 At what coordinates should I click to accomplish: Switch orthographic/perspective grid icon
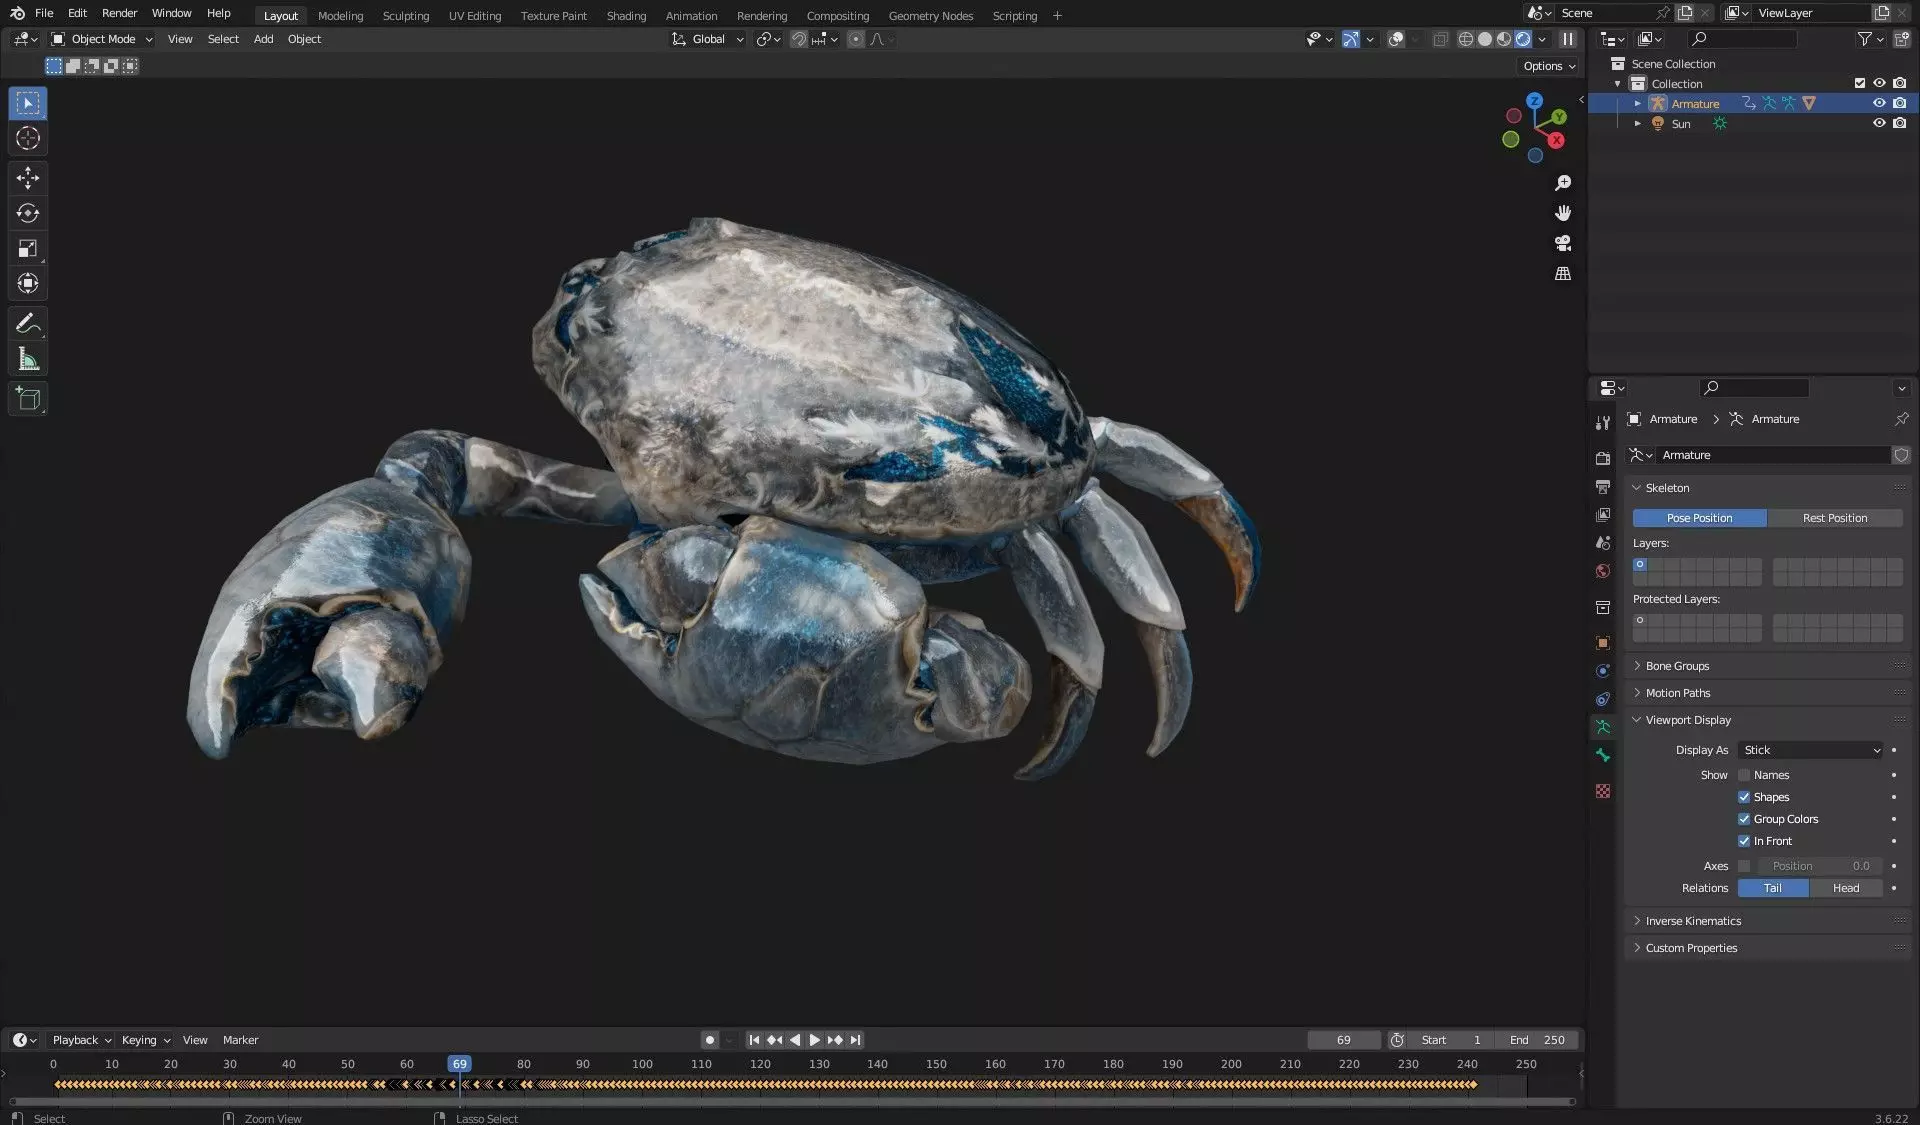coord(1563,273)
